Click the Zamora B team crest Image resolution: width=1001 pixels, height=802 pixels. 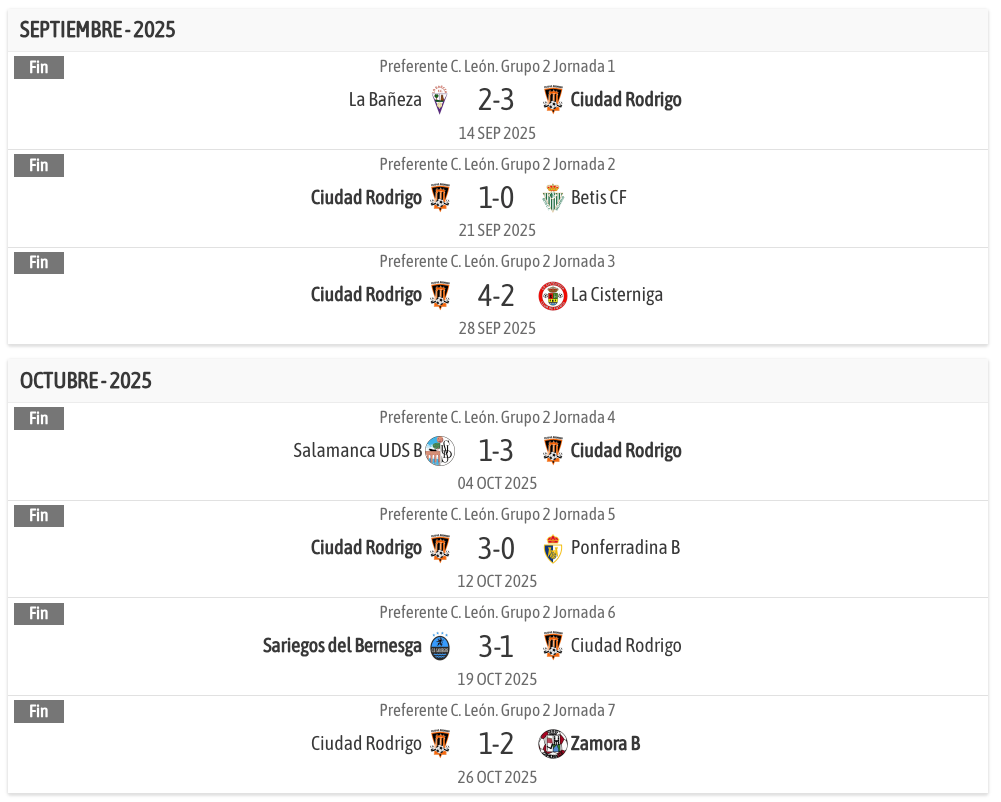tap(552, 744)
